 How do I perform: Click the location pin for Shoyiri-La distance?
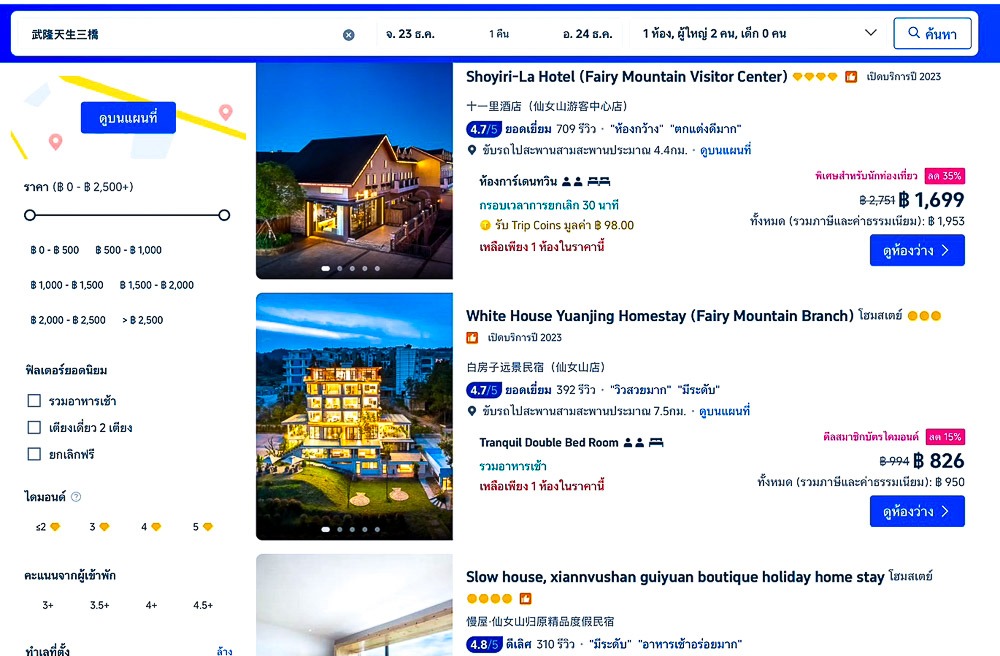pyautogui.click(x=472, y=150)
